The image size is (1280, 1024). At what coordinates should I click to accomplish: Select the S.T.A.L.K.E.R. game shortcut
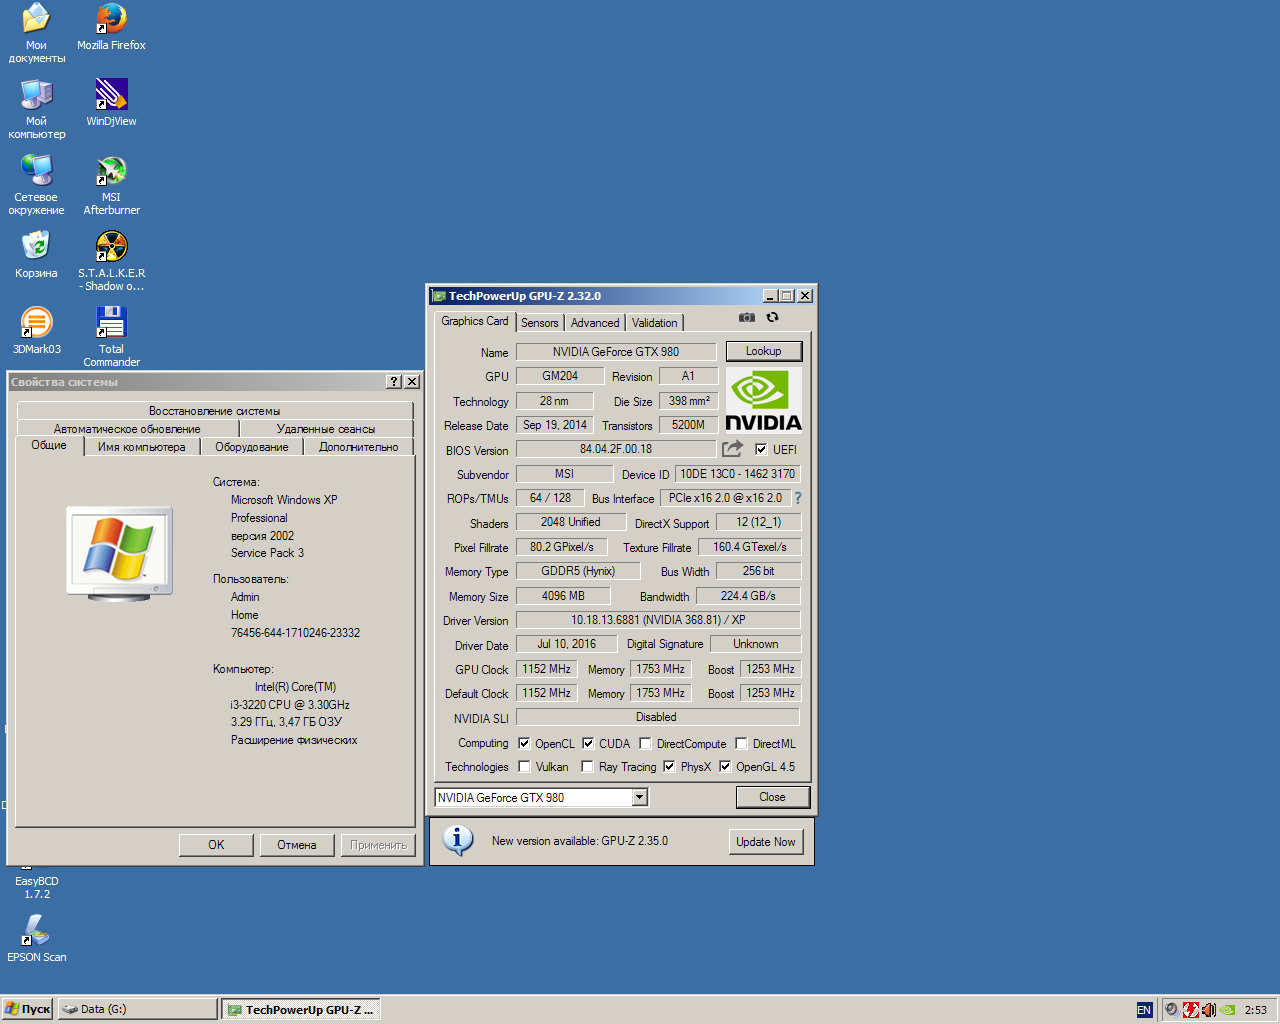click(x=111, y=261)
